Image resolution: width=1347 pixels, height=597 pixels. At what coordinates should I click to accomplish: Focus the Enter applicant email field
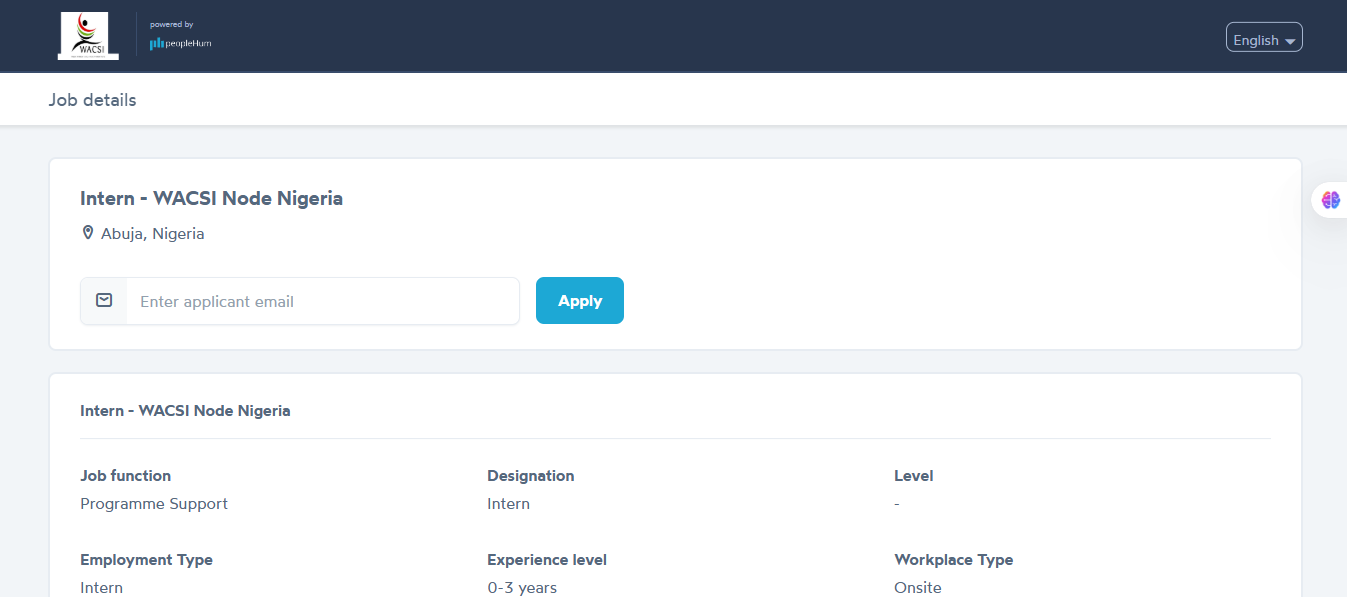coord(322,301)
